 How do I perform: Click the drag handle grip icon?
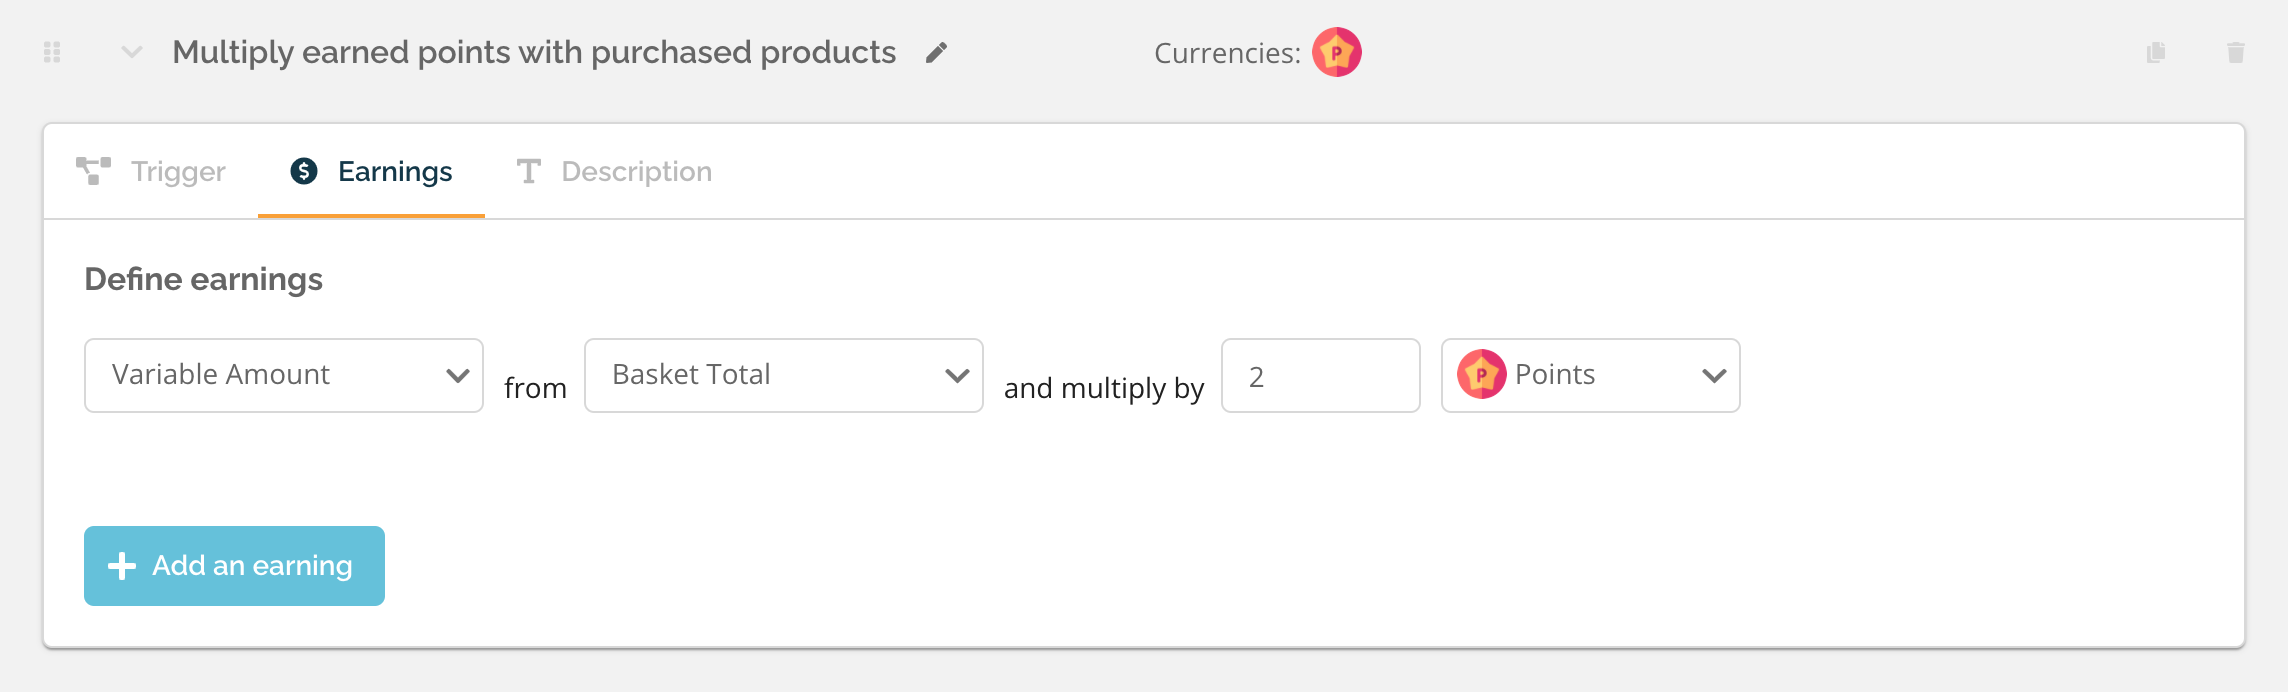click(x=52, y=52)
